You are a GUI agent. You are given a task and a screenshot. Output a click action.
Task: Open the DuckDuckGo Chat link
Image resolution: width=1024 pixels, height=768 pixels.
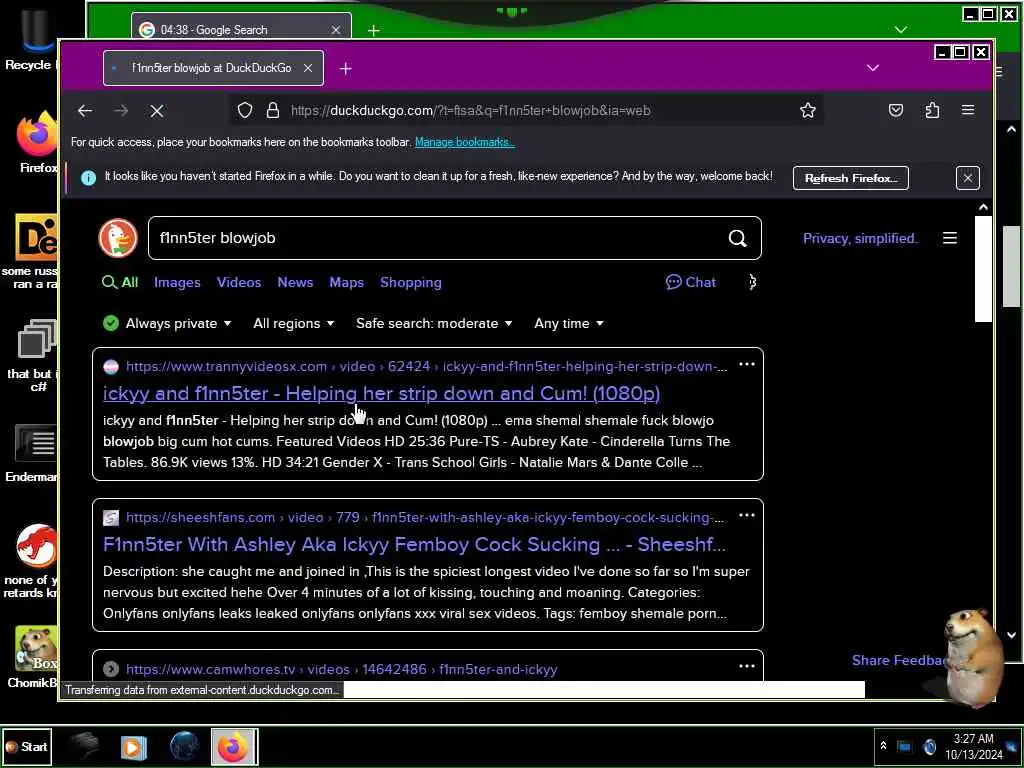point(691,282)
